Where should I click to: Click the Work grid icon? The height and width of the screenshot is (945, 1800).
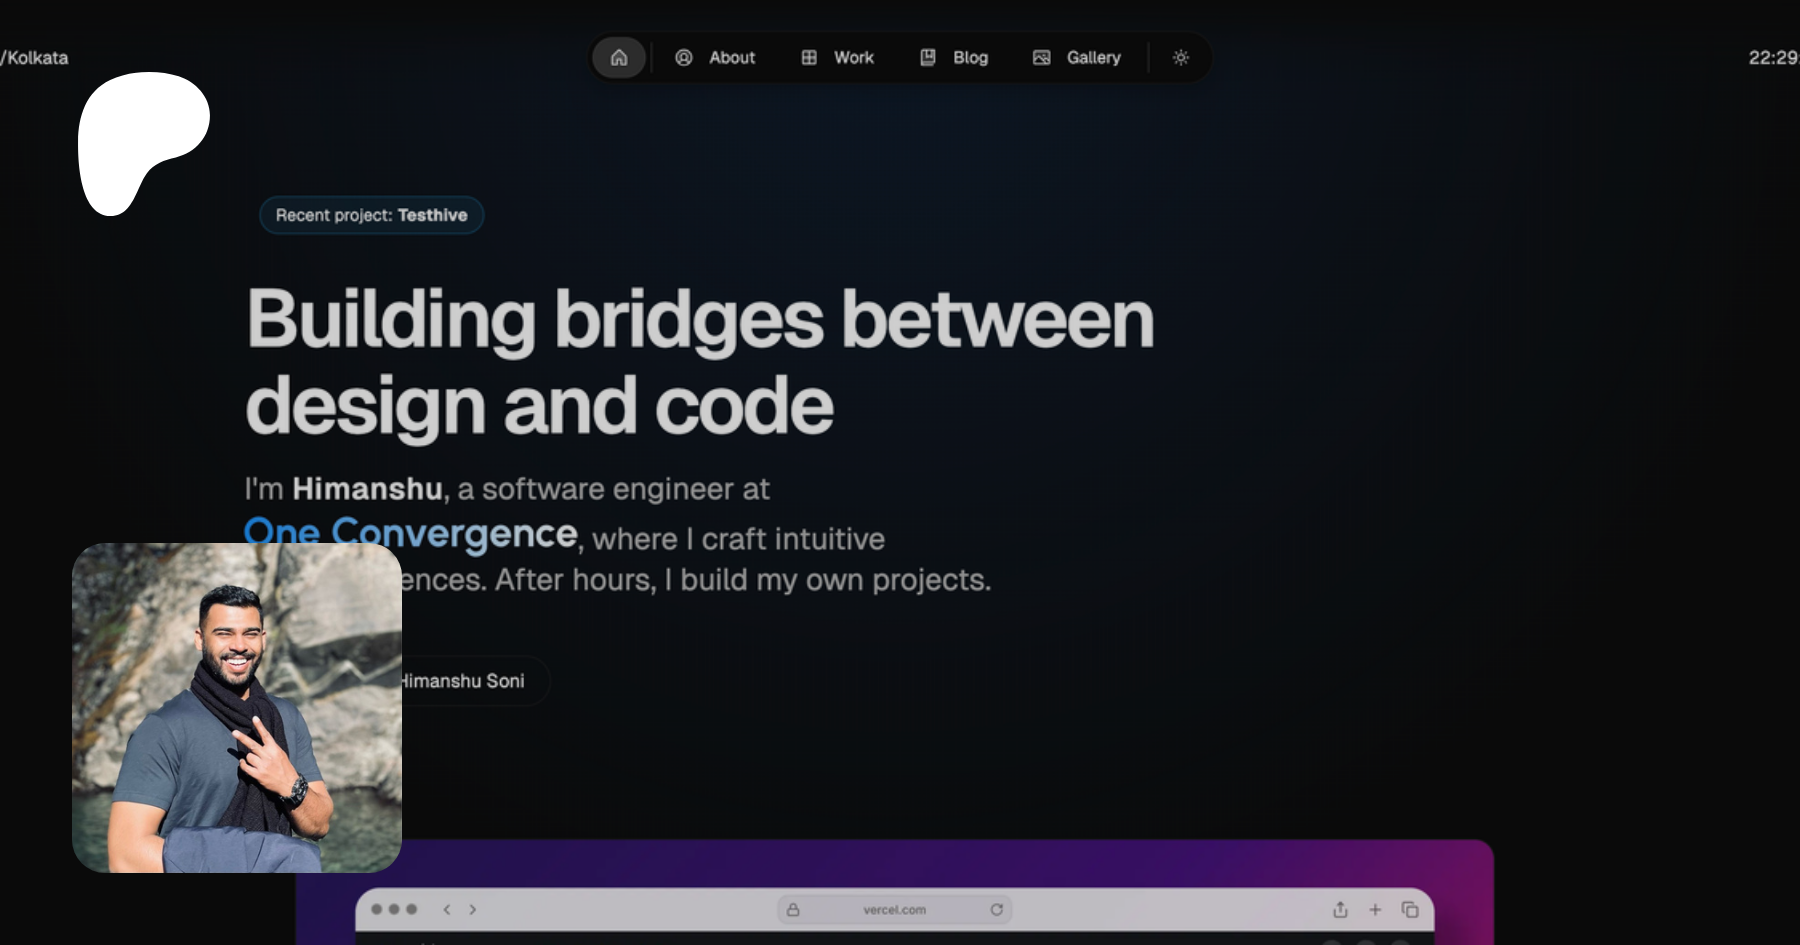tap(809, 58)
